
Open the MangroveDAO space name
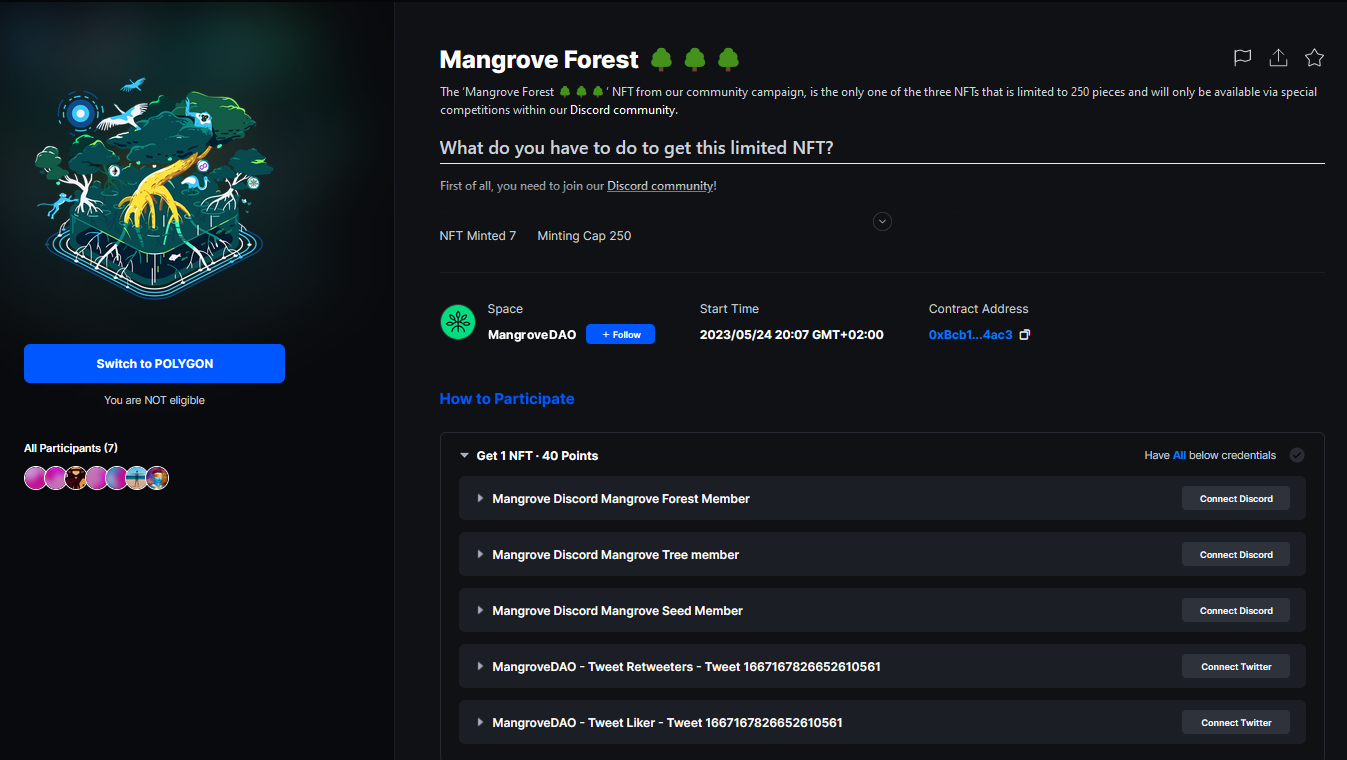(532, 335)
